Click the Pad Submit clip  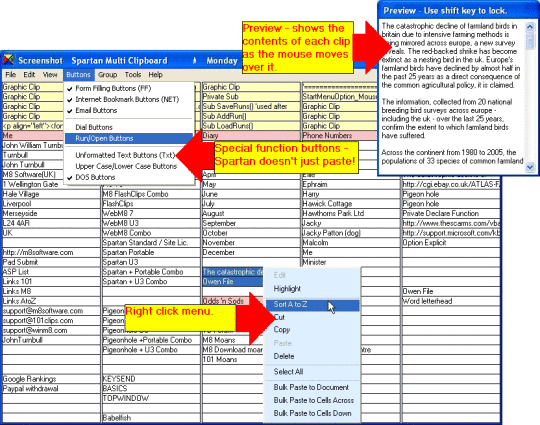click(x=51, y=262)
